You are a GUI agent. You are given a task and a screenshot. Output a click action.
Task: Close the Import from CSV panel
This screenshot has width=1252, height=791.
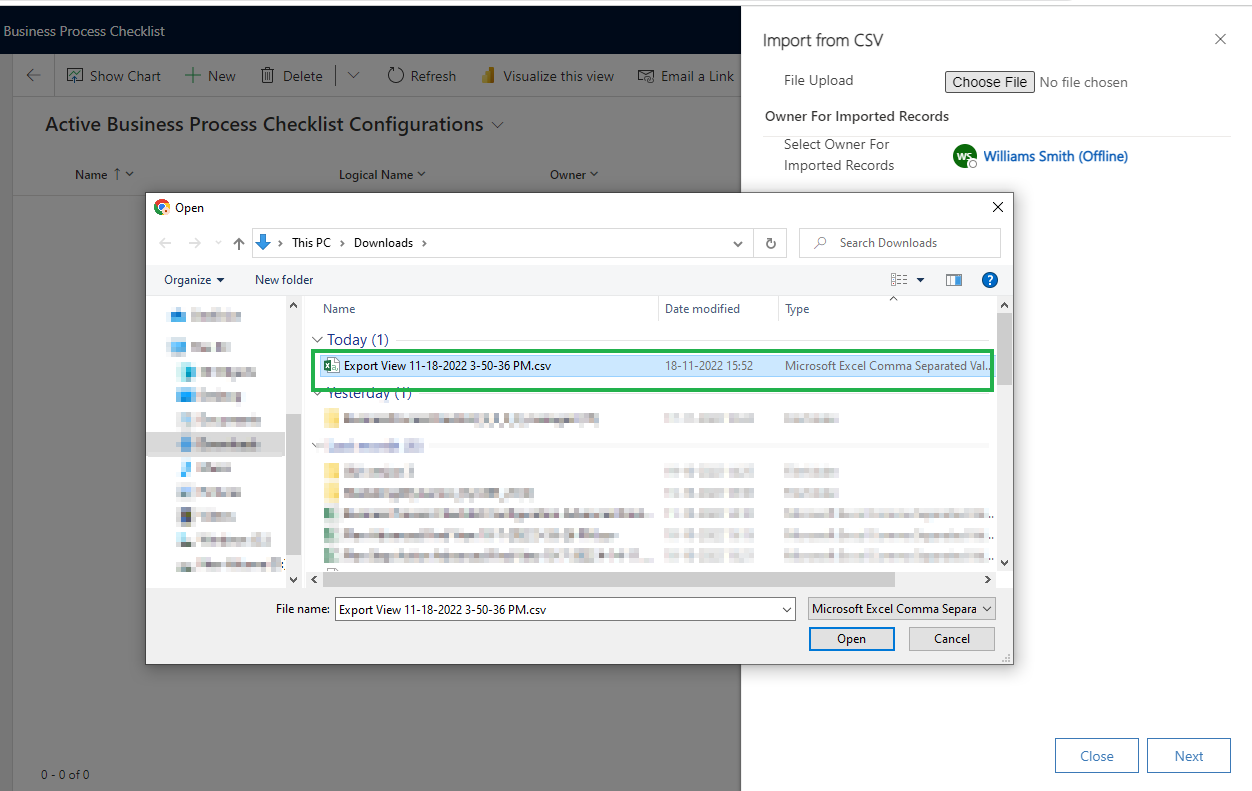click(1219, 40)
